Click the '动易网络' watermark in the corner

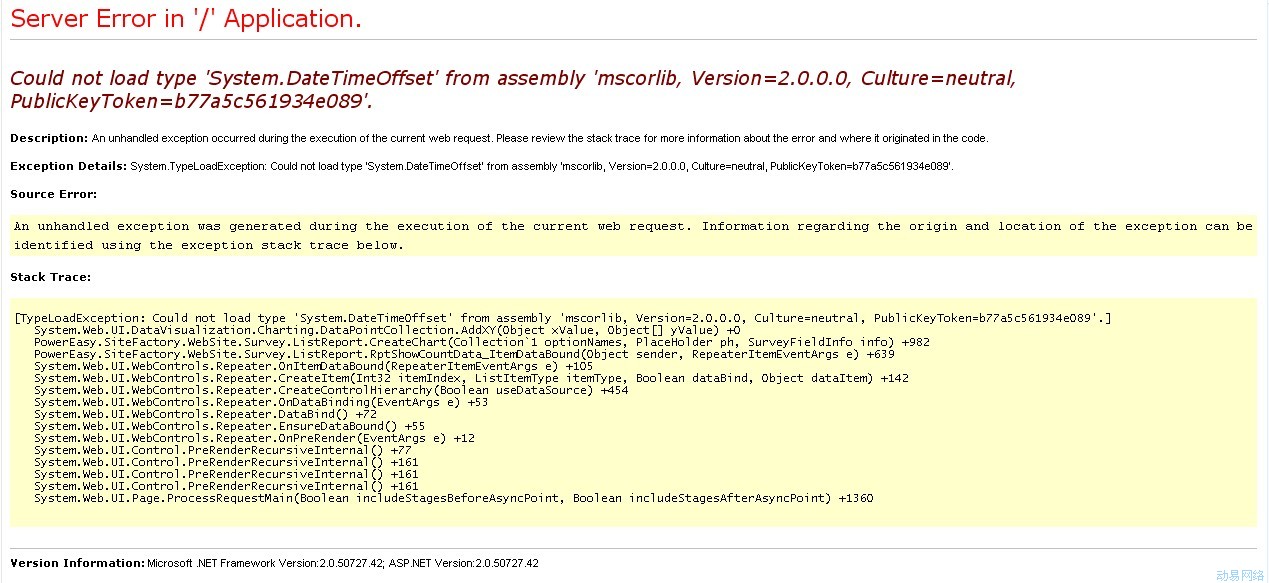click(1240, 575)
